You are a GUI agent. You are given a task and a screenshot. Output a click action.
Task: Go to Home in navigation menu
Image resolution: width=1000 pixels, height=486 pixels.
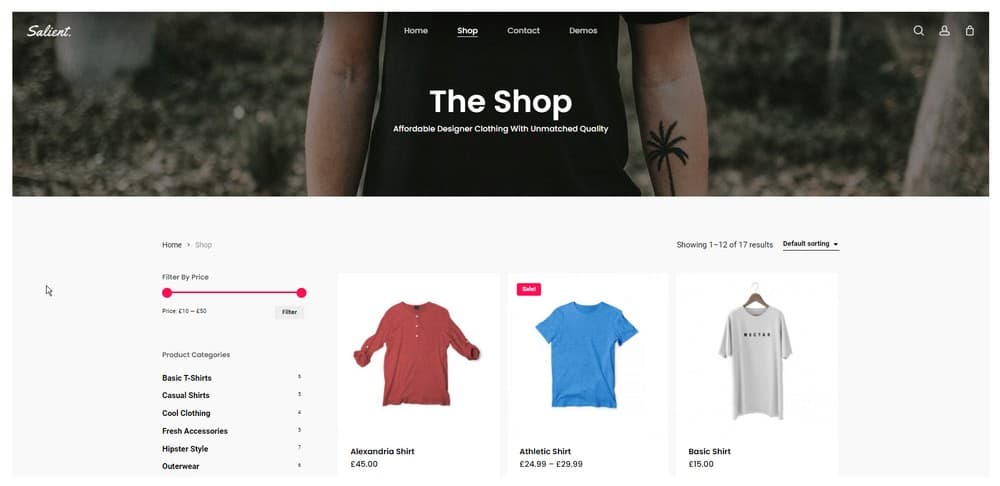[x=416, y=31]
